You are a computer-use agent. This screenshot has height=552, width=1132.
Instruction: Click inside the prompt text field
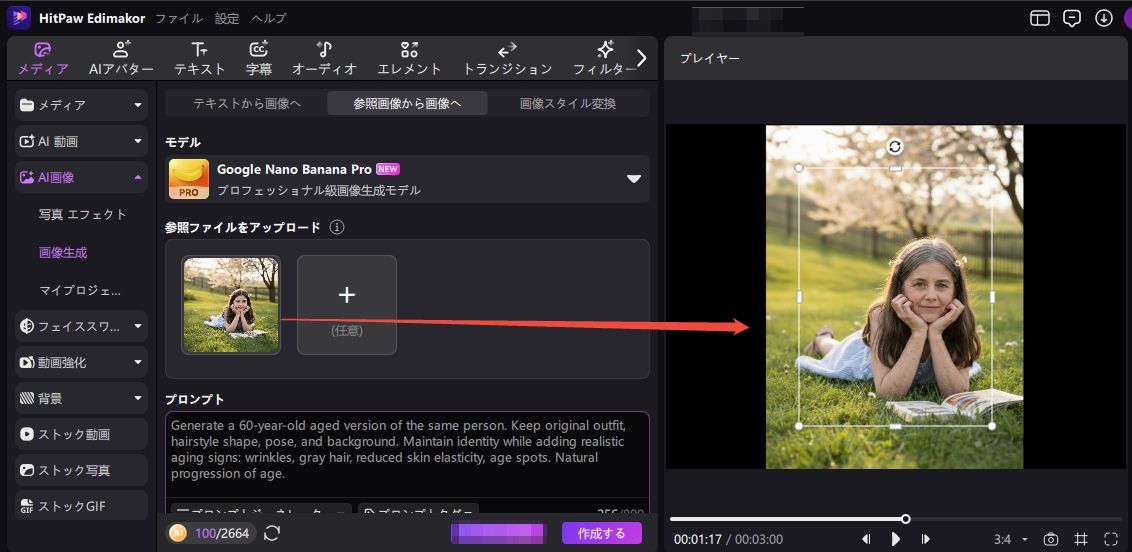point(407,455)
